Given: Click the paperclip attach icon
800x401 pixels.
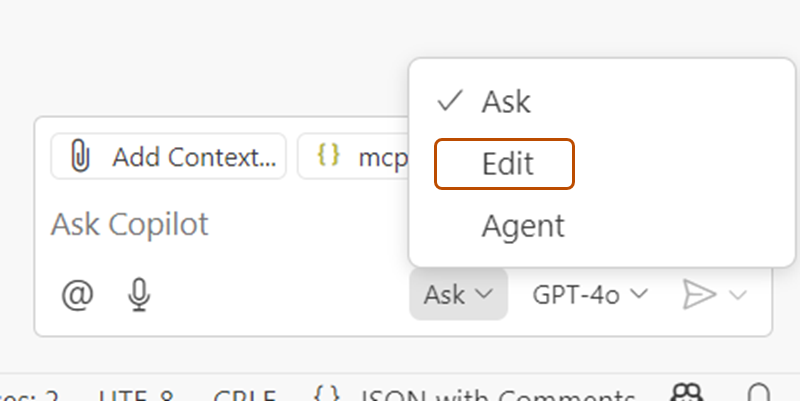Looking at the screenshot, I should [80, 157].
